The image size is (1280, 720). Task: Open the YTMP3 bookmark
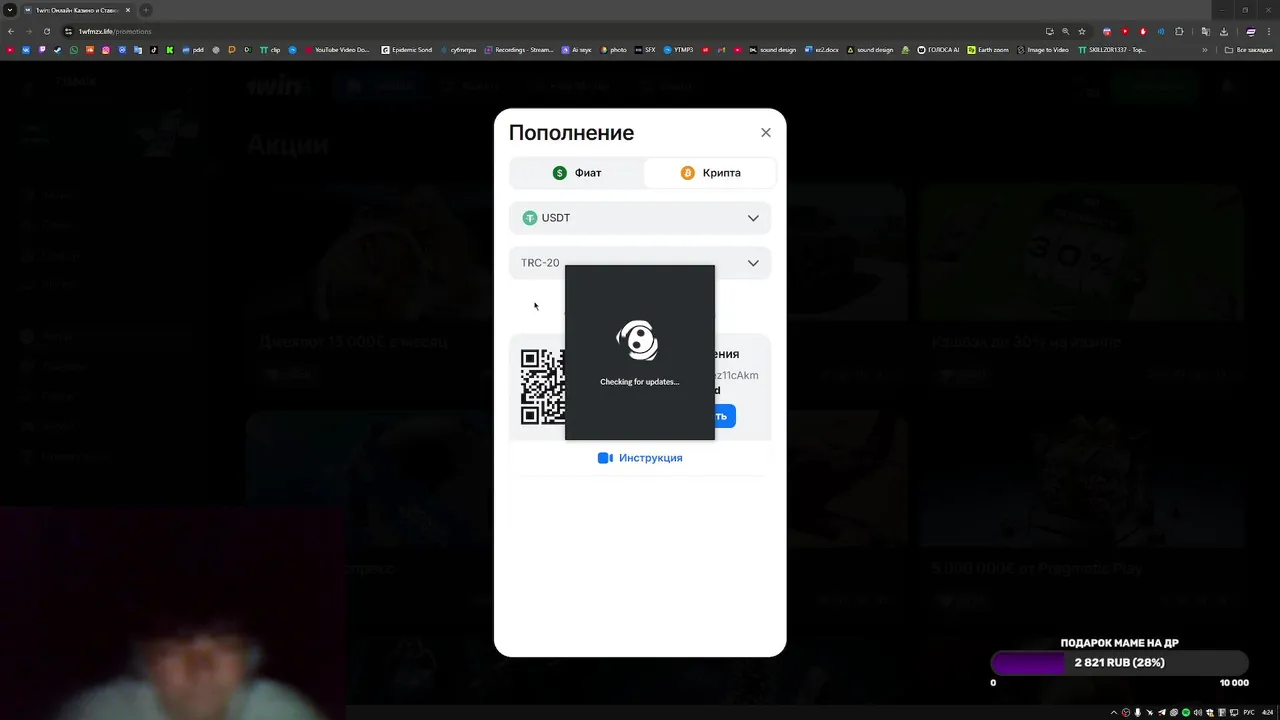click(x=679, y=50)
